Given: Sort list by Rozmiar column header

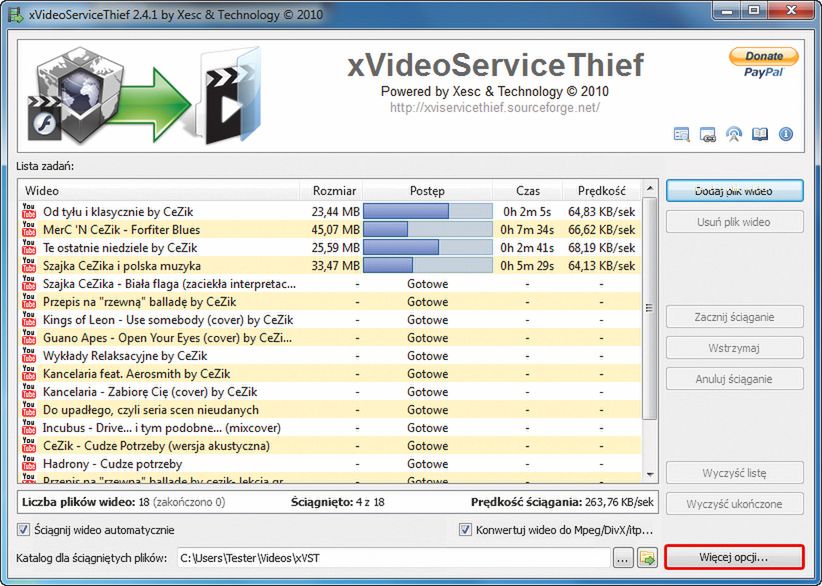Looking at the screenshot, I should 331,190.
